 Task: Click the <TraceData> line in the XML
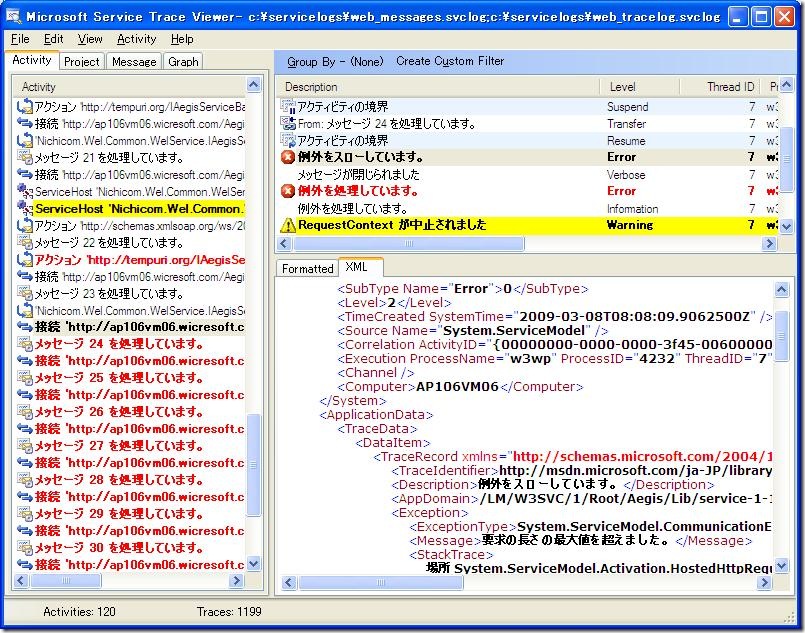(x=377, y=429)
